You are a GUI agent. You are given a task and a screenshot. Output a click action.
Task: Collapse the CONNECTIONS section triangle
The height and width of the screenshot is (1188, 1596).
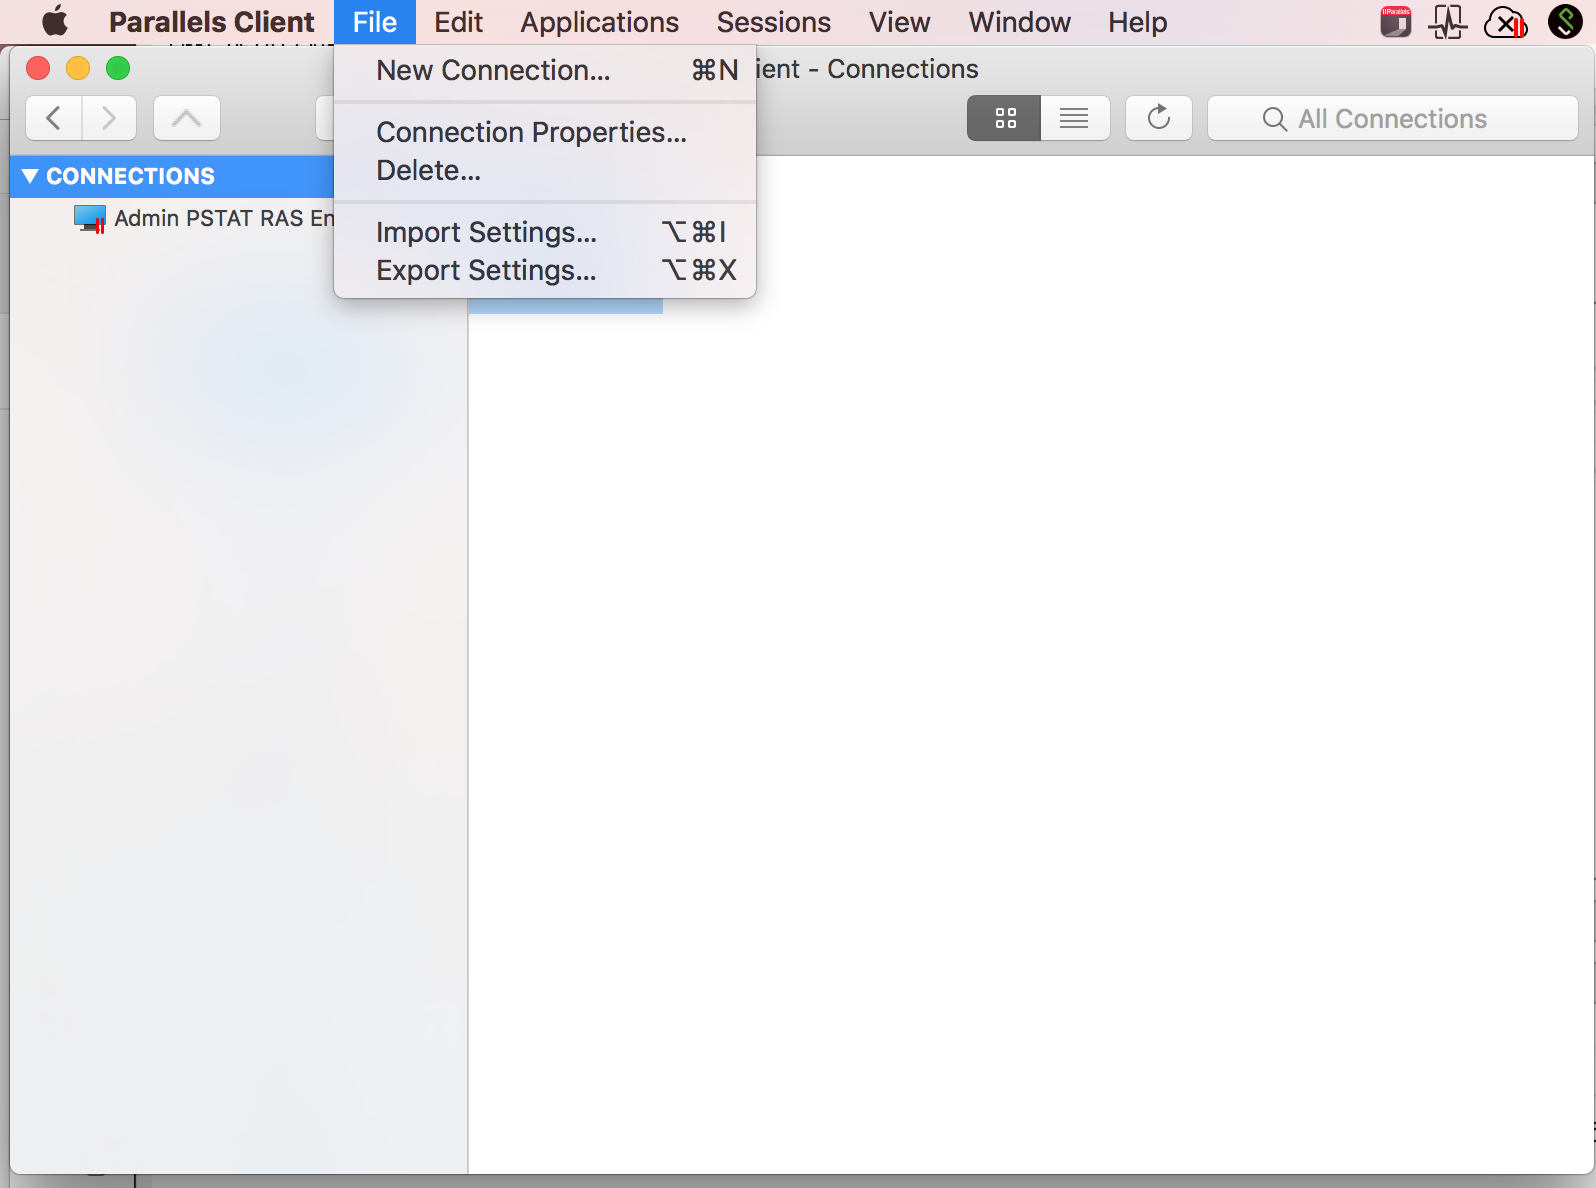(30, 176)
